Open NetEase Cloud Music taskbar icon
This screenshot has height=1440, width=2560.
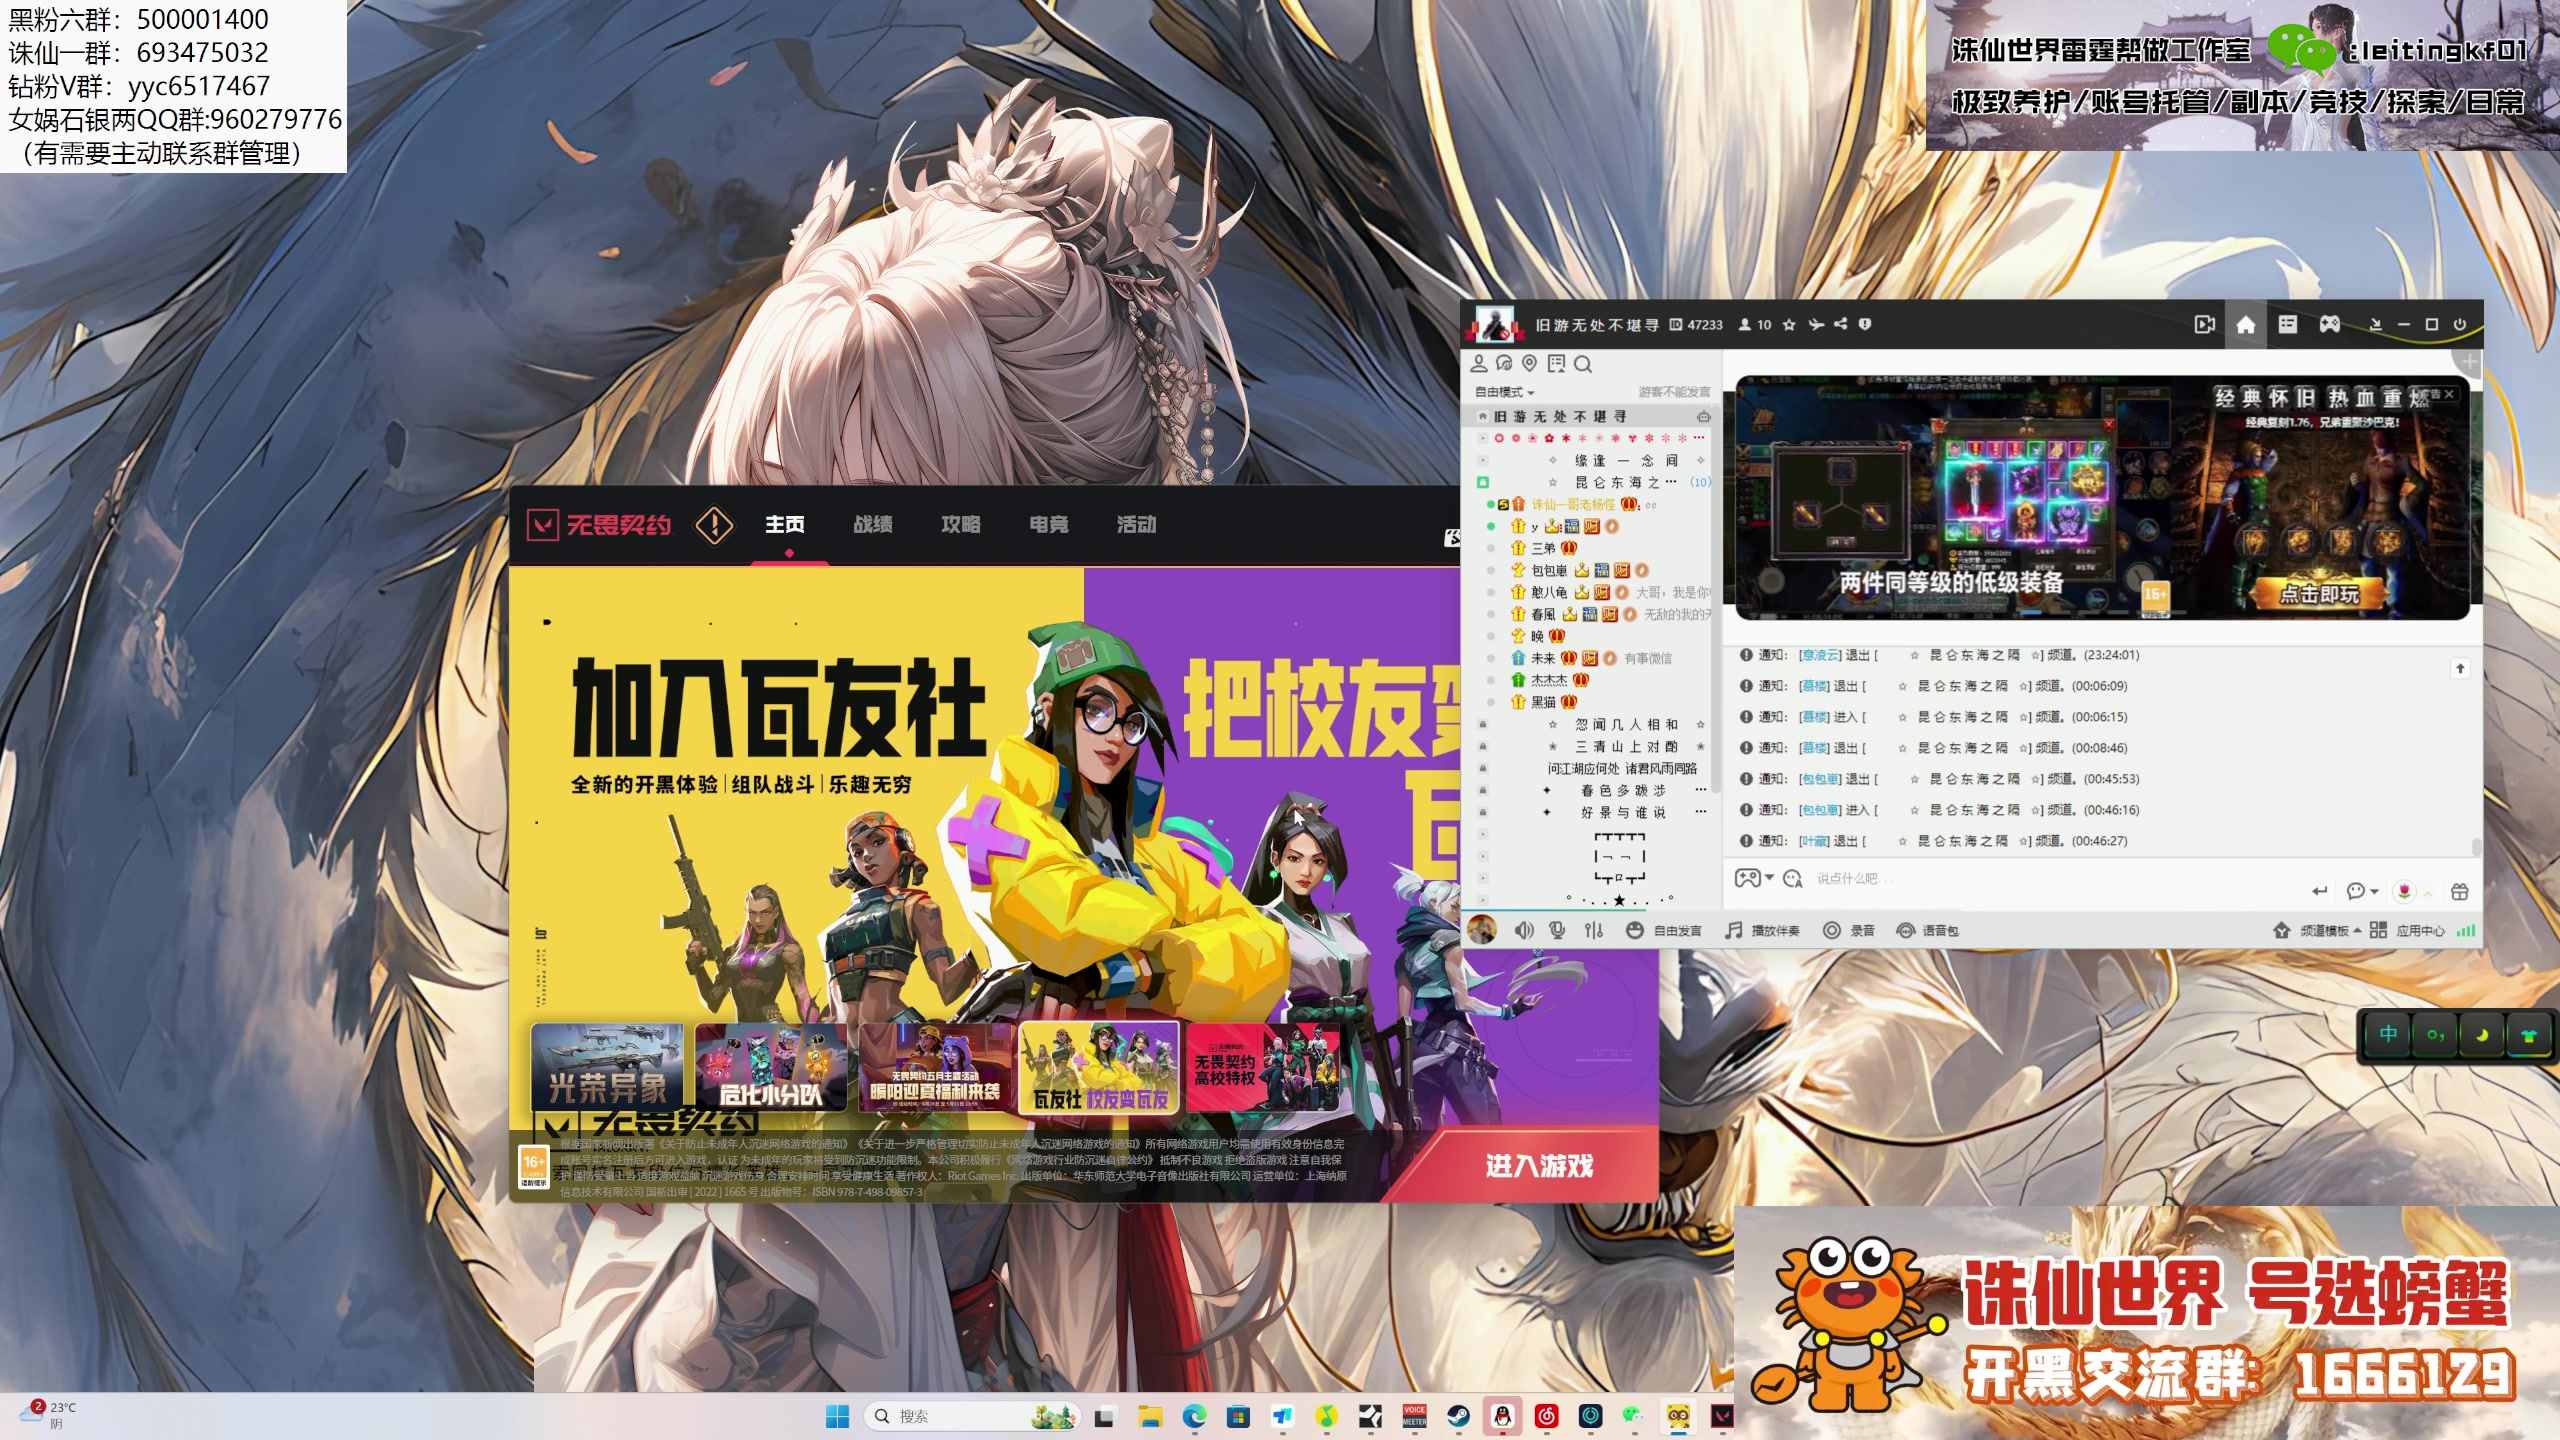click(1546, 1416)
